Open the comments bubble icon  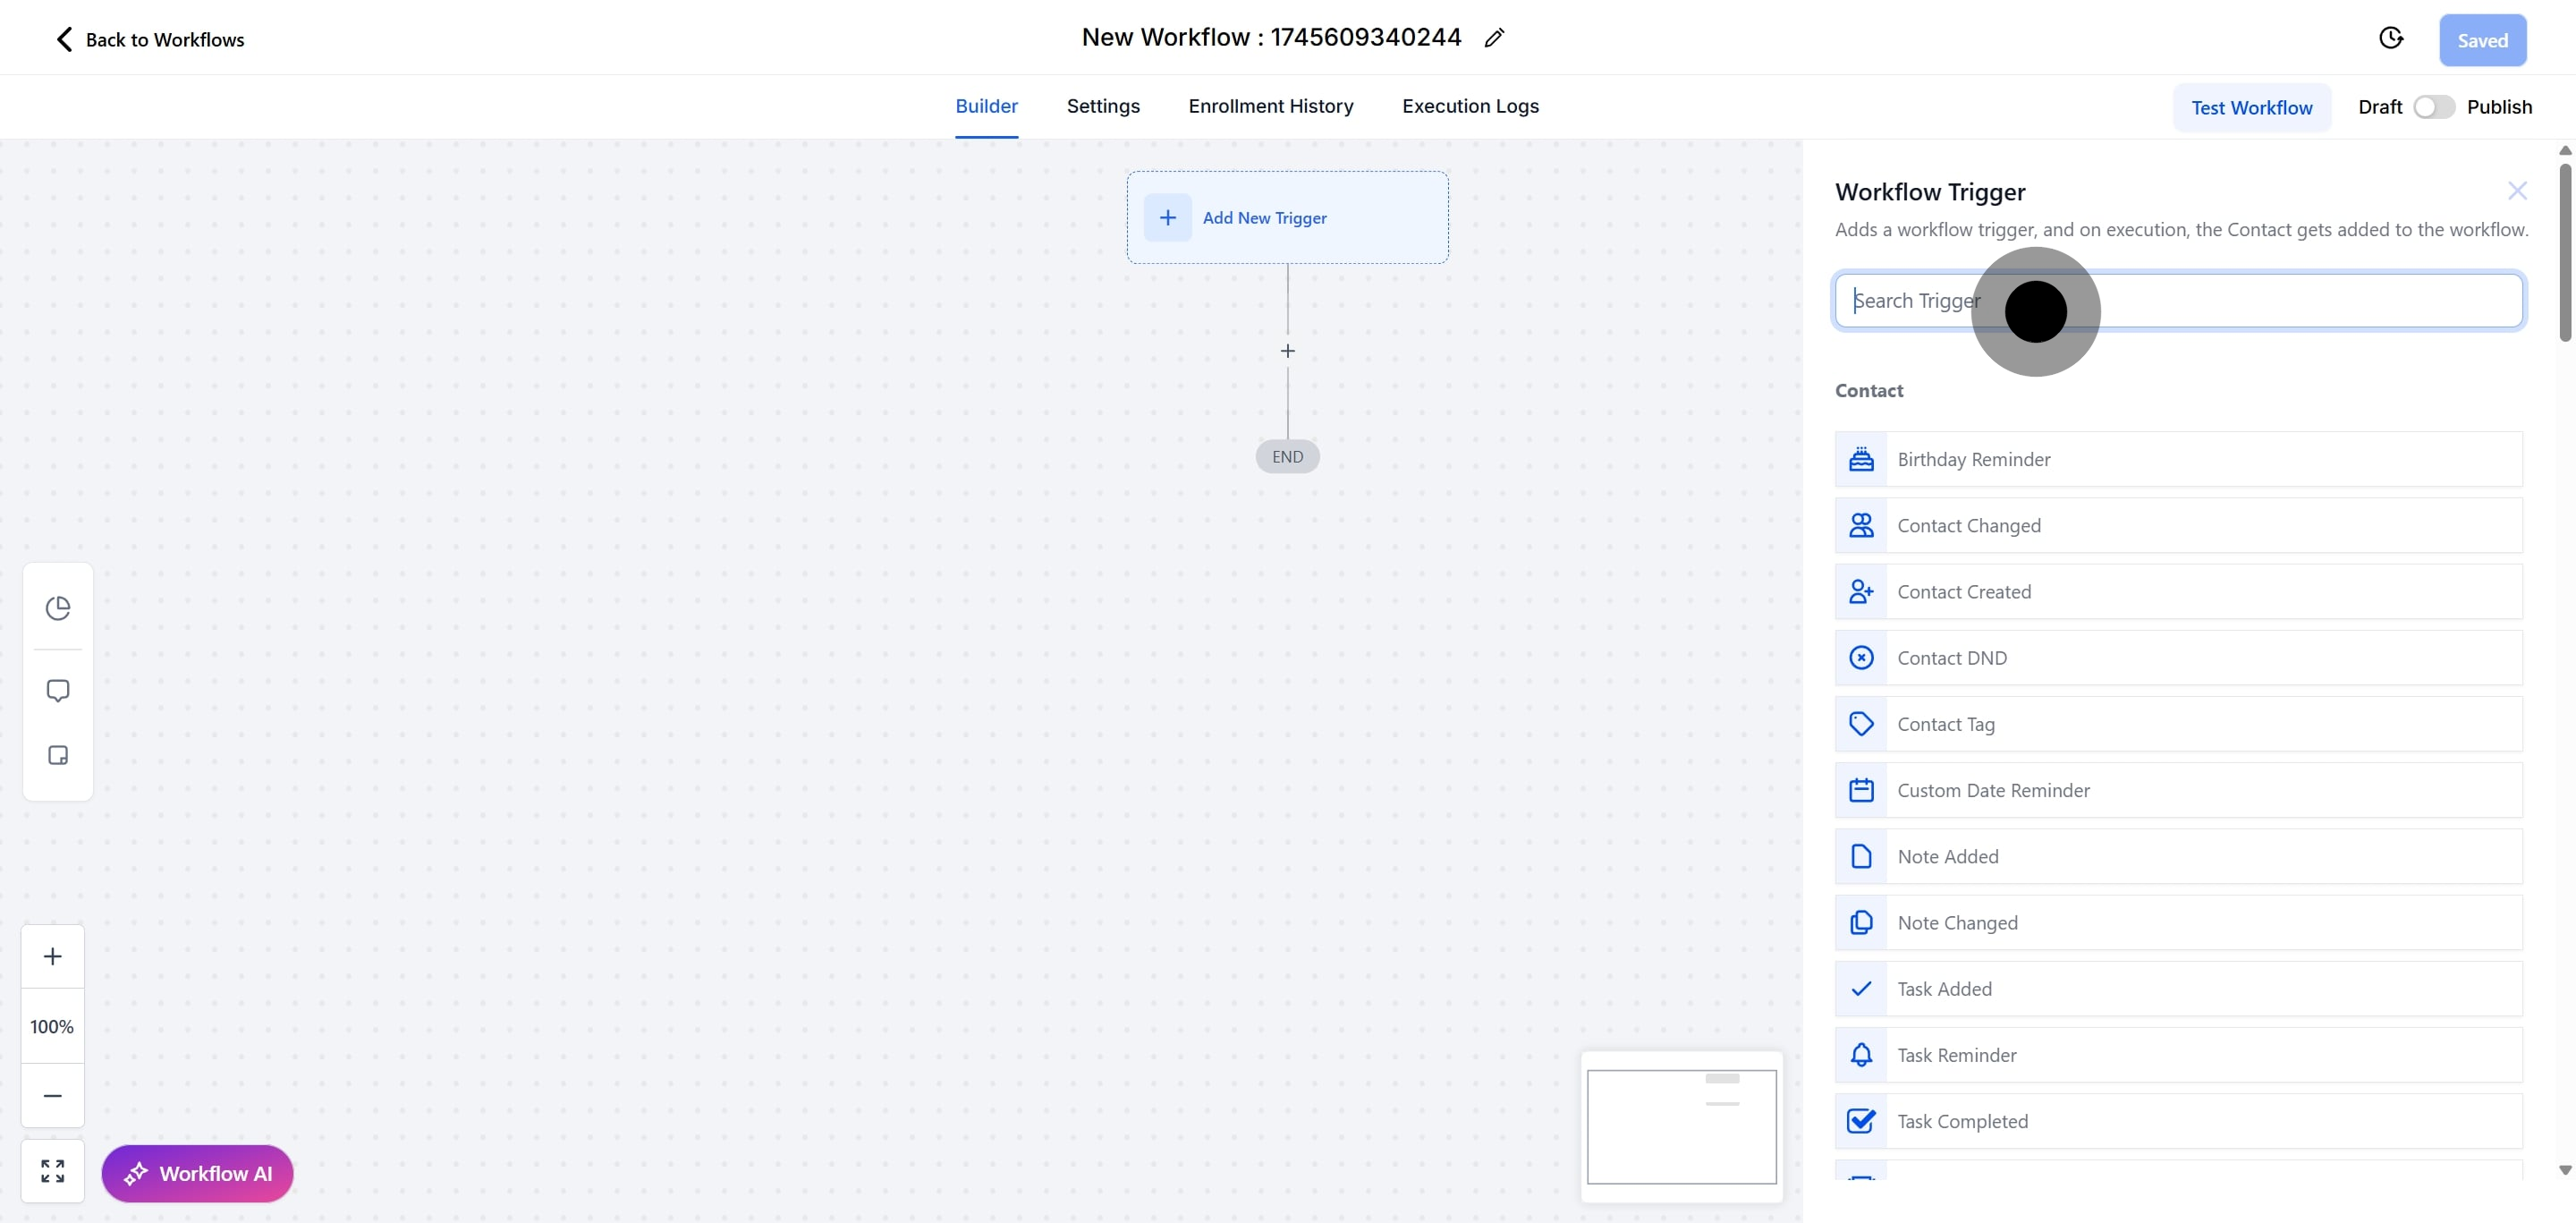point(58,691)
